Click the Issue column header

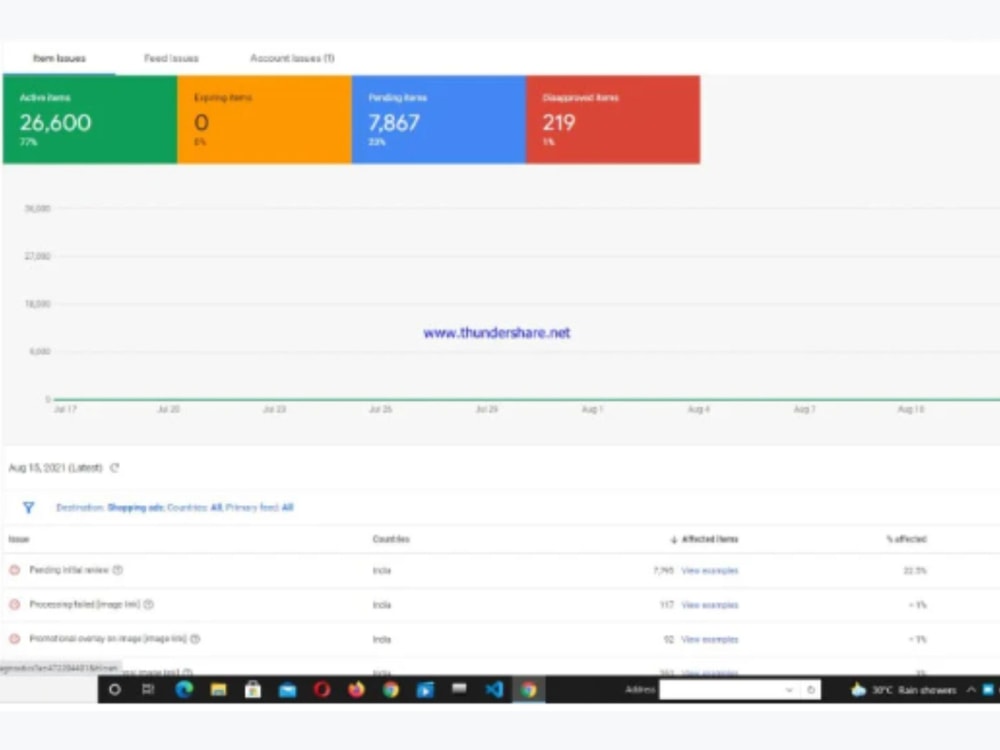click(18, 539)
